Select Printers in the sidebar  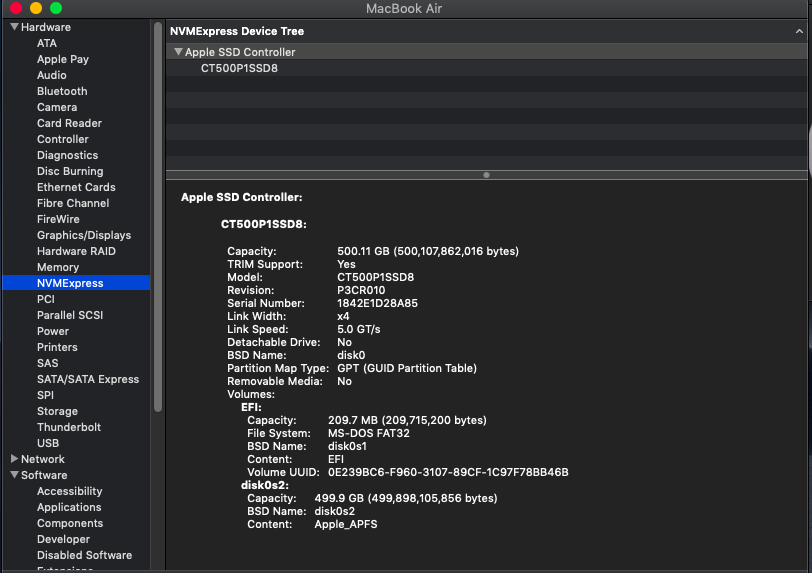57,348
